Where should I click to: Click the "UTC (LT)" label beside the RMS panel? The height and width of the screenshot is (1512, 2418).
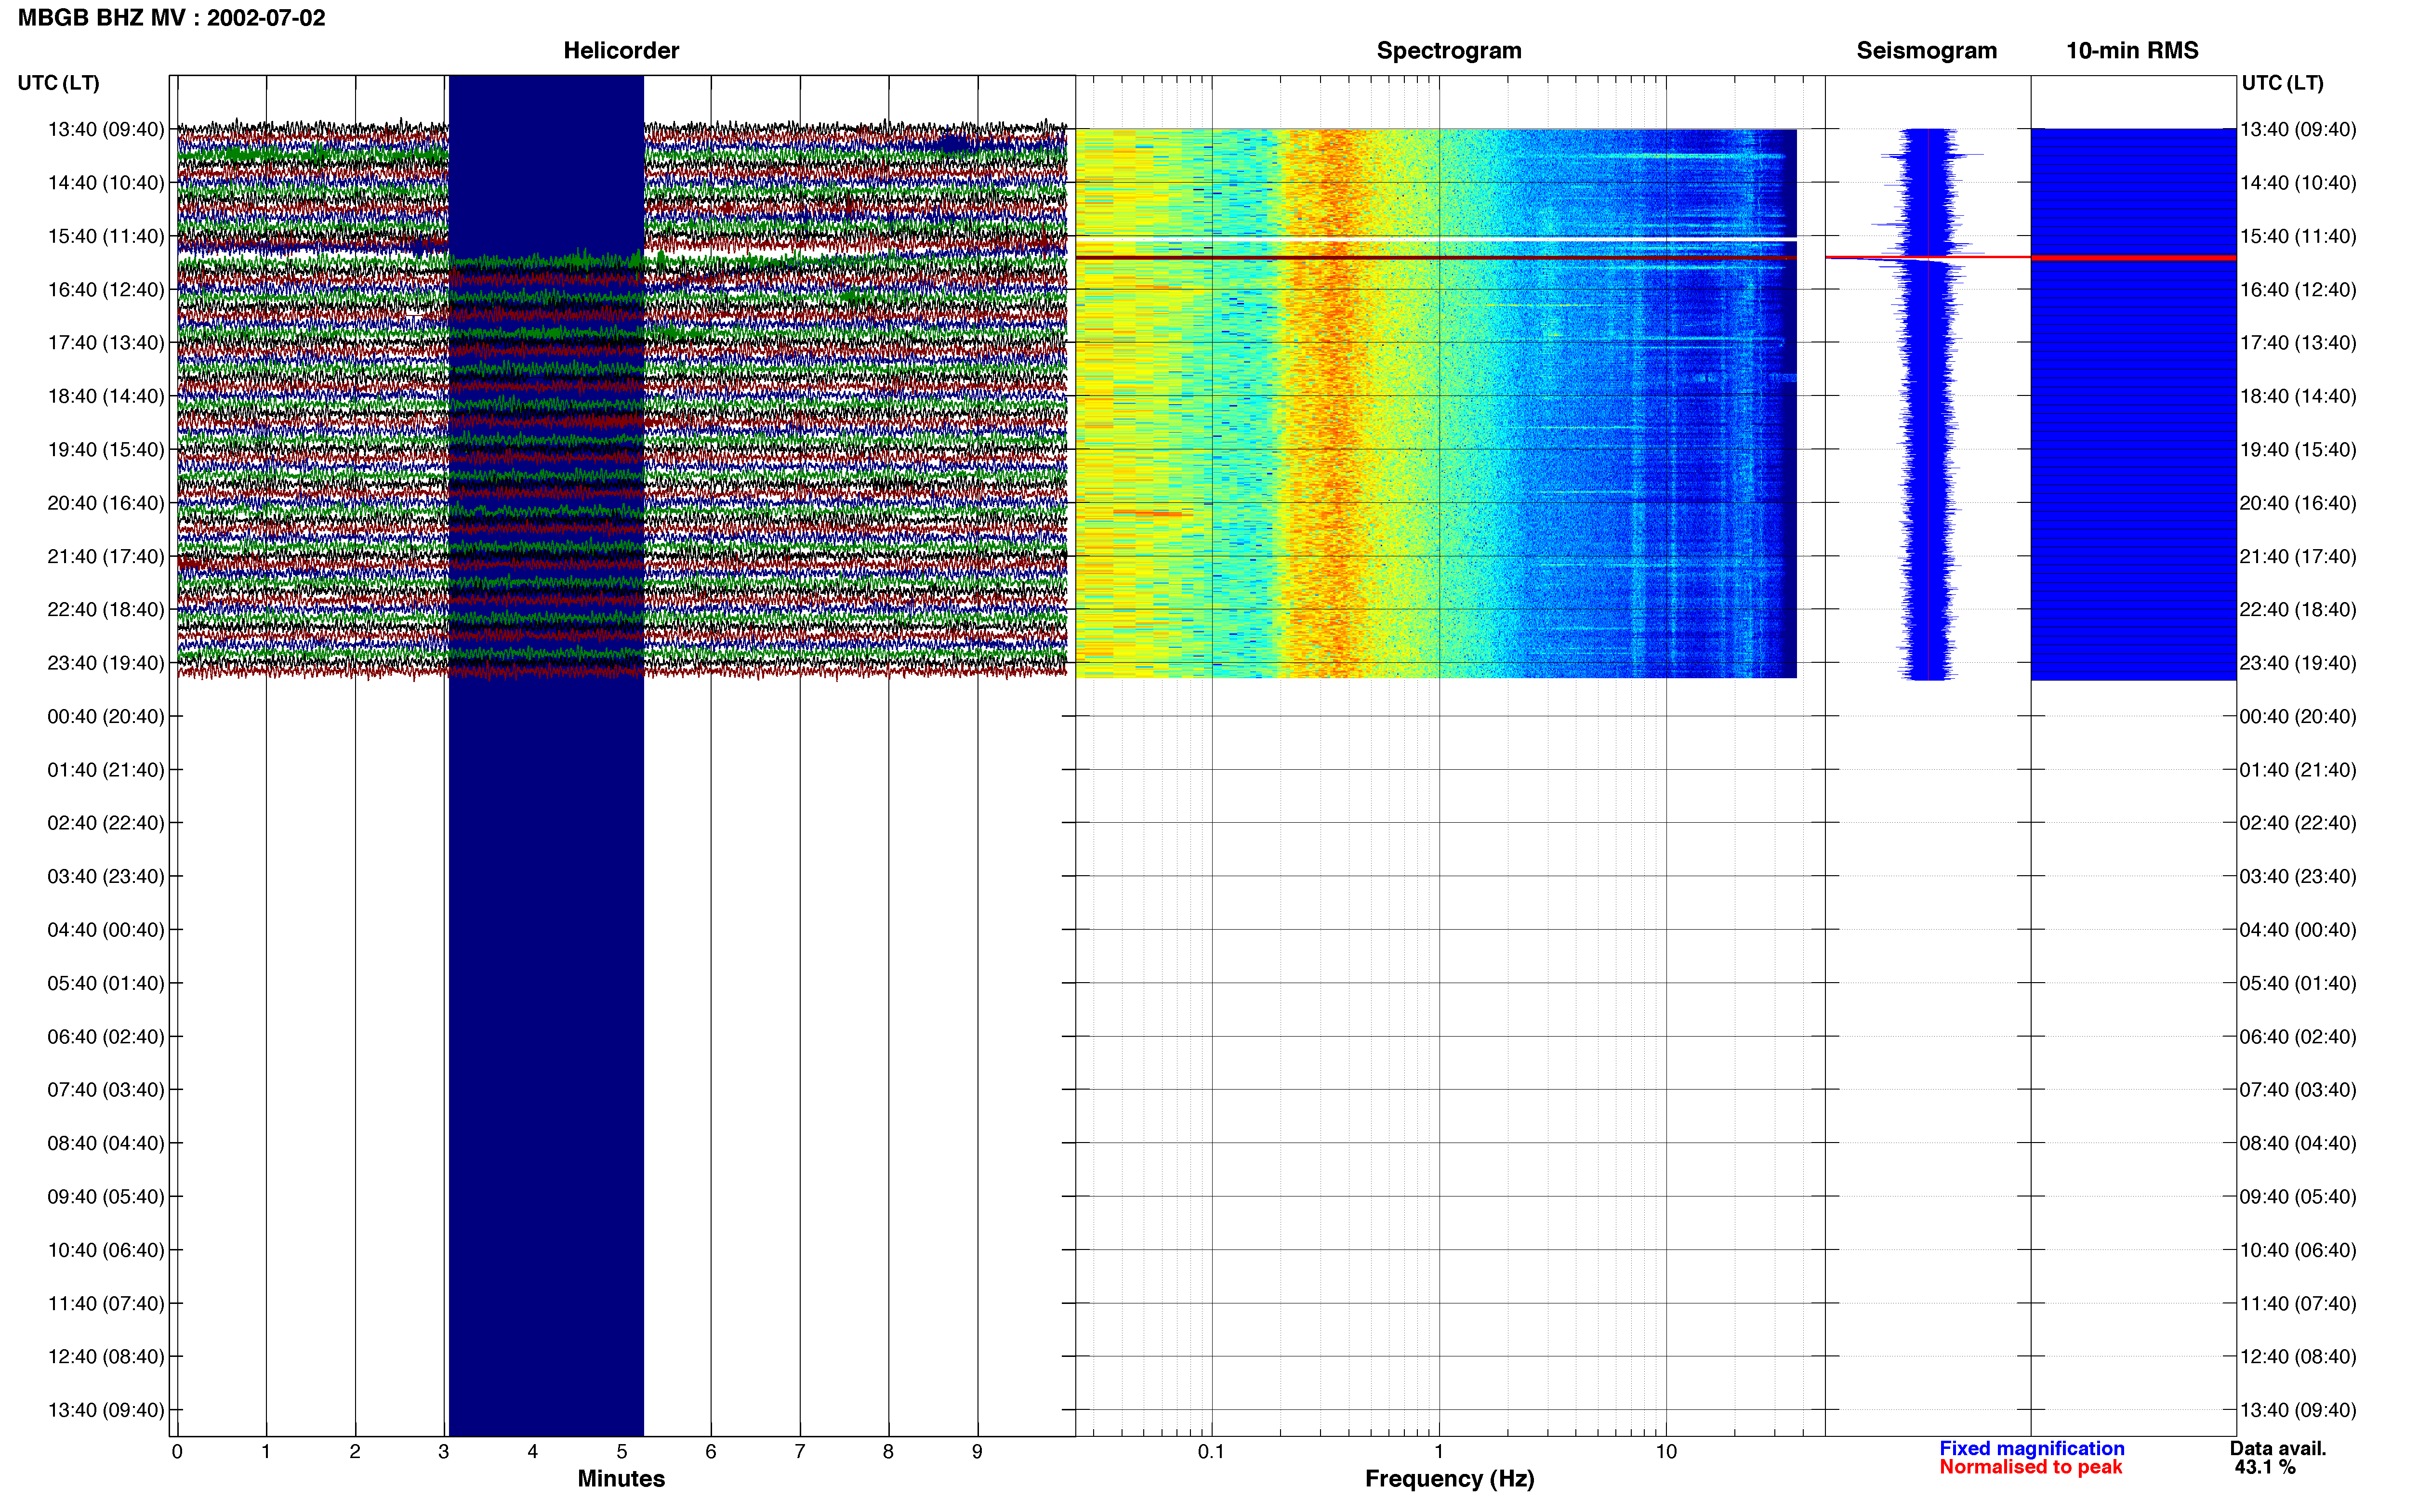(2282, 83)
